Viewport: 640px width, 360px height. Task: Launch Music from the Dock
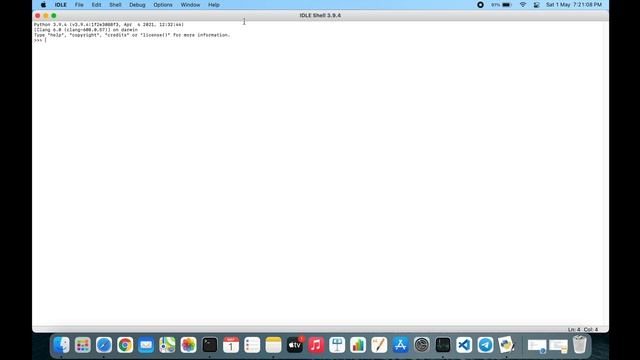pyautogui.click(x=316, y=345)
